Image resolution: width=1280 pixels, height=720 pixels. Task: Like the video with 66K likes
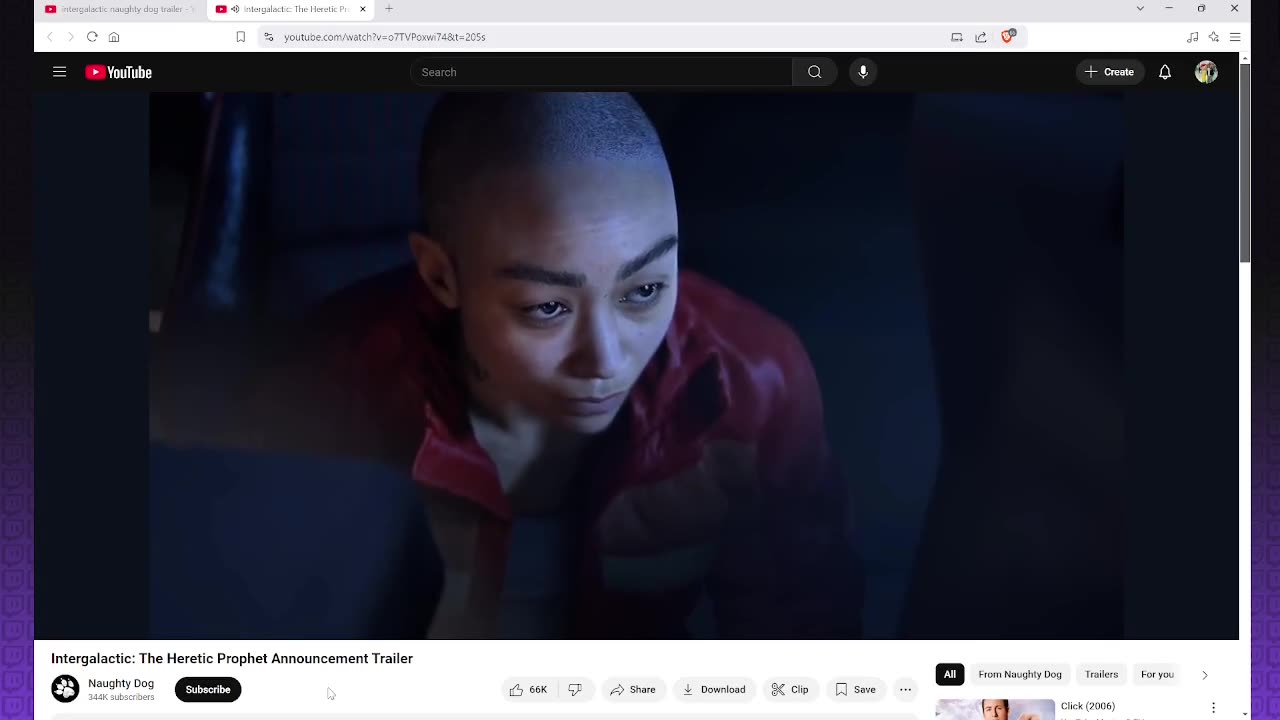pos(528,689)
